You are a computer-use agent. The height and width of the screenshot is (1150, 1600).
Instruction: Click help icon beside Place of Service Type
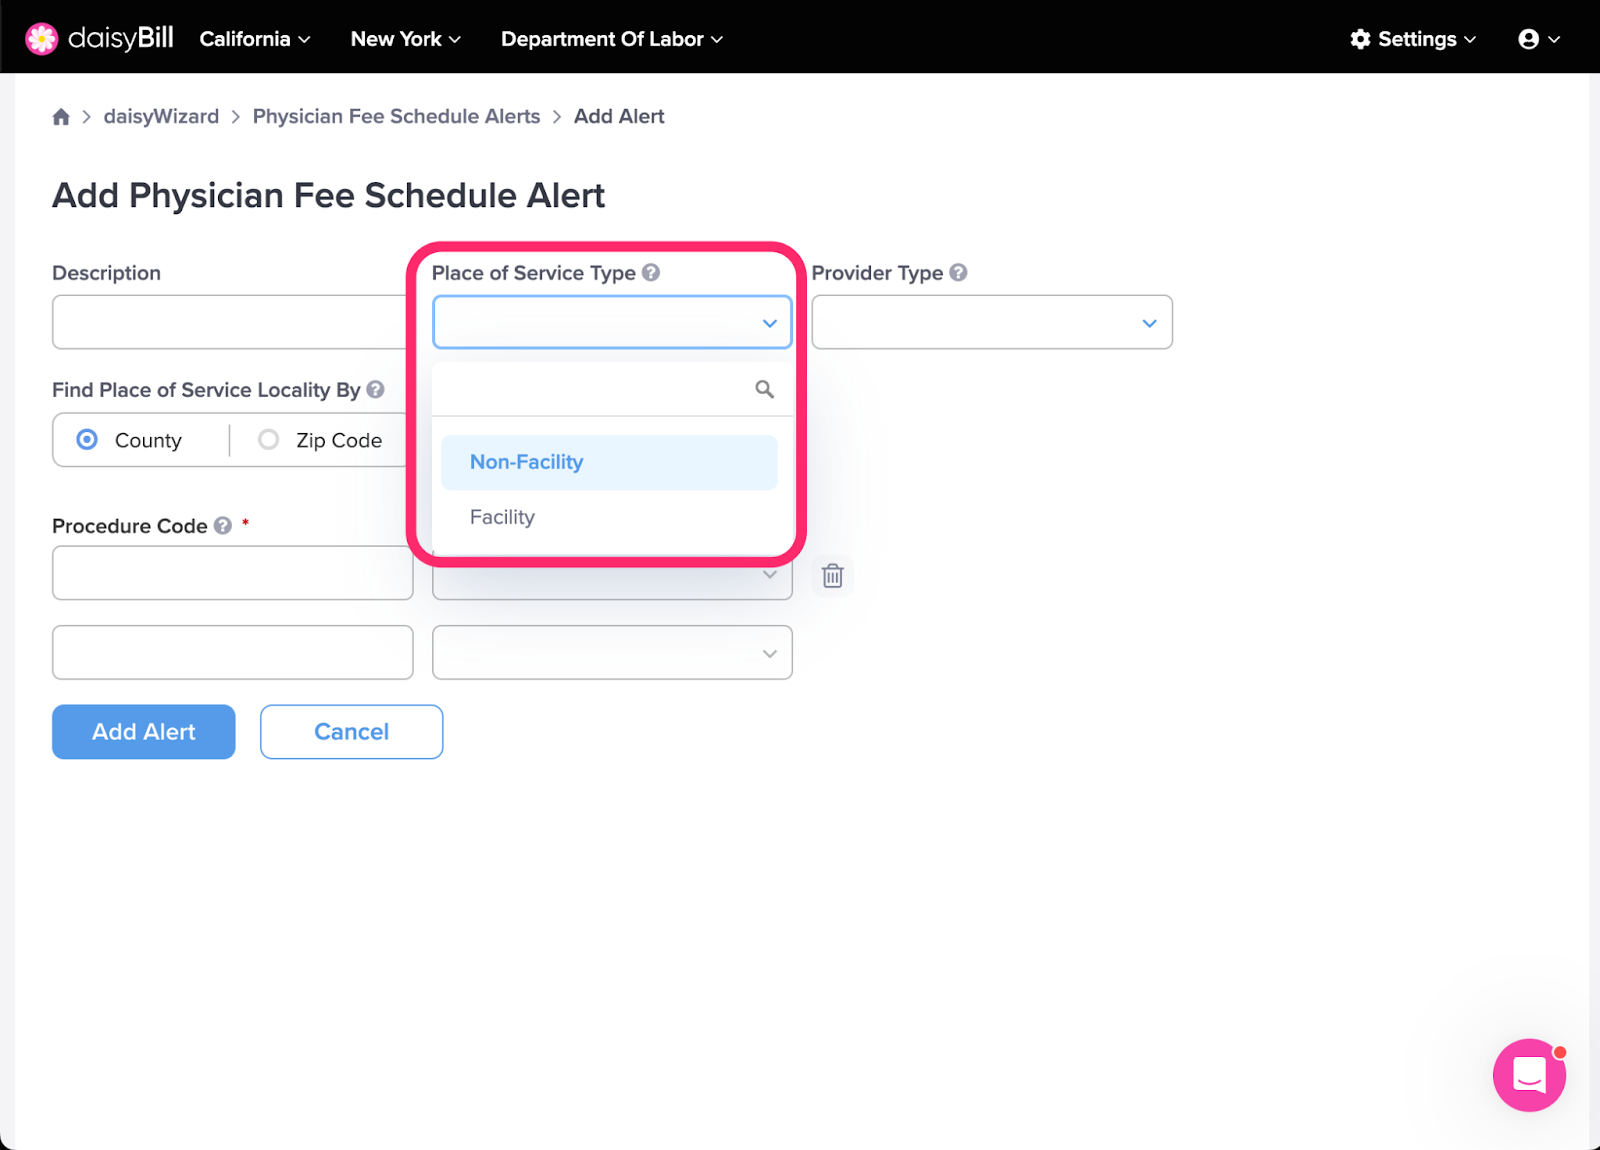pos(651,272)
